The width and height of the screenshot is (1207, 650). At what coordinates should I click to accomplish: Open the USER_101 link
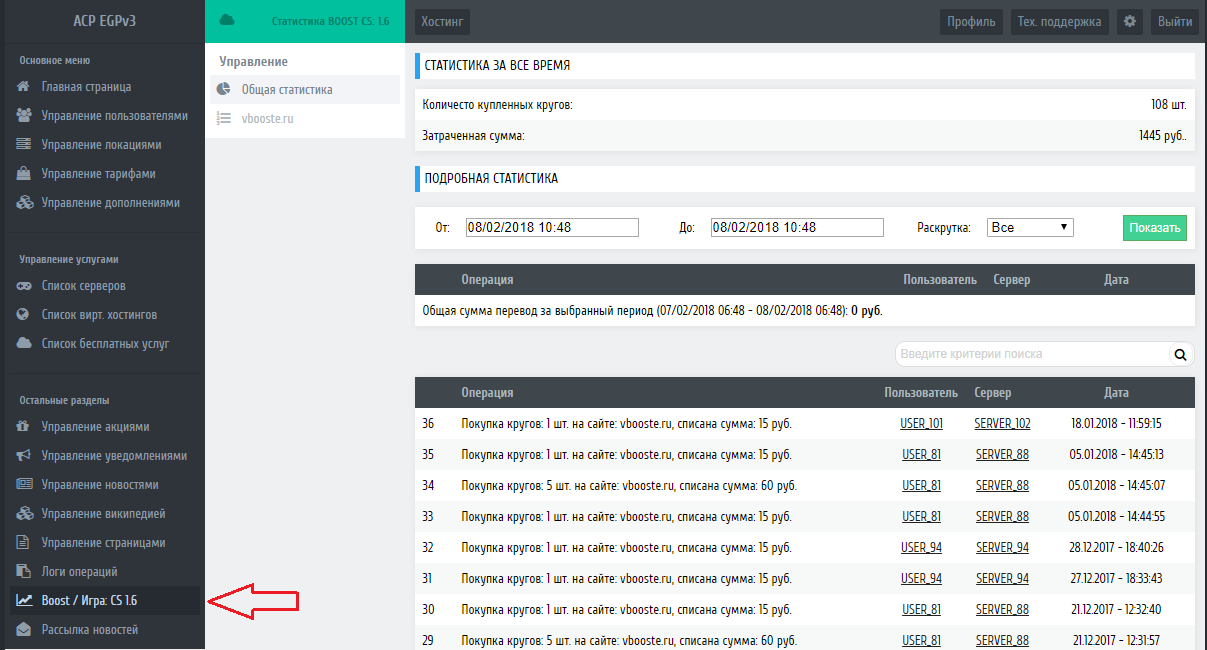[921, 424]
